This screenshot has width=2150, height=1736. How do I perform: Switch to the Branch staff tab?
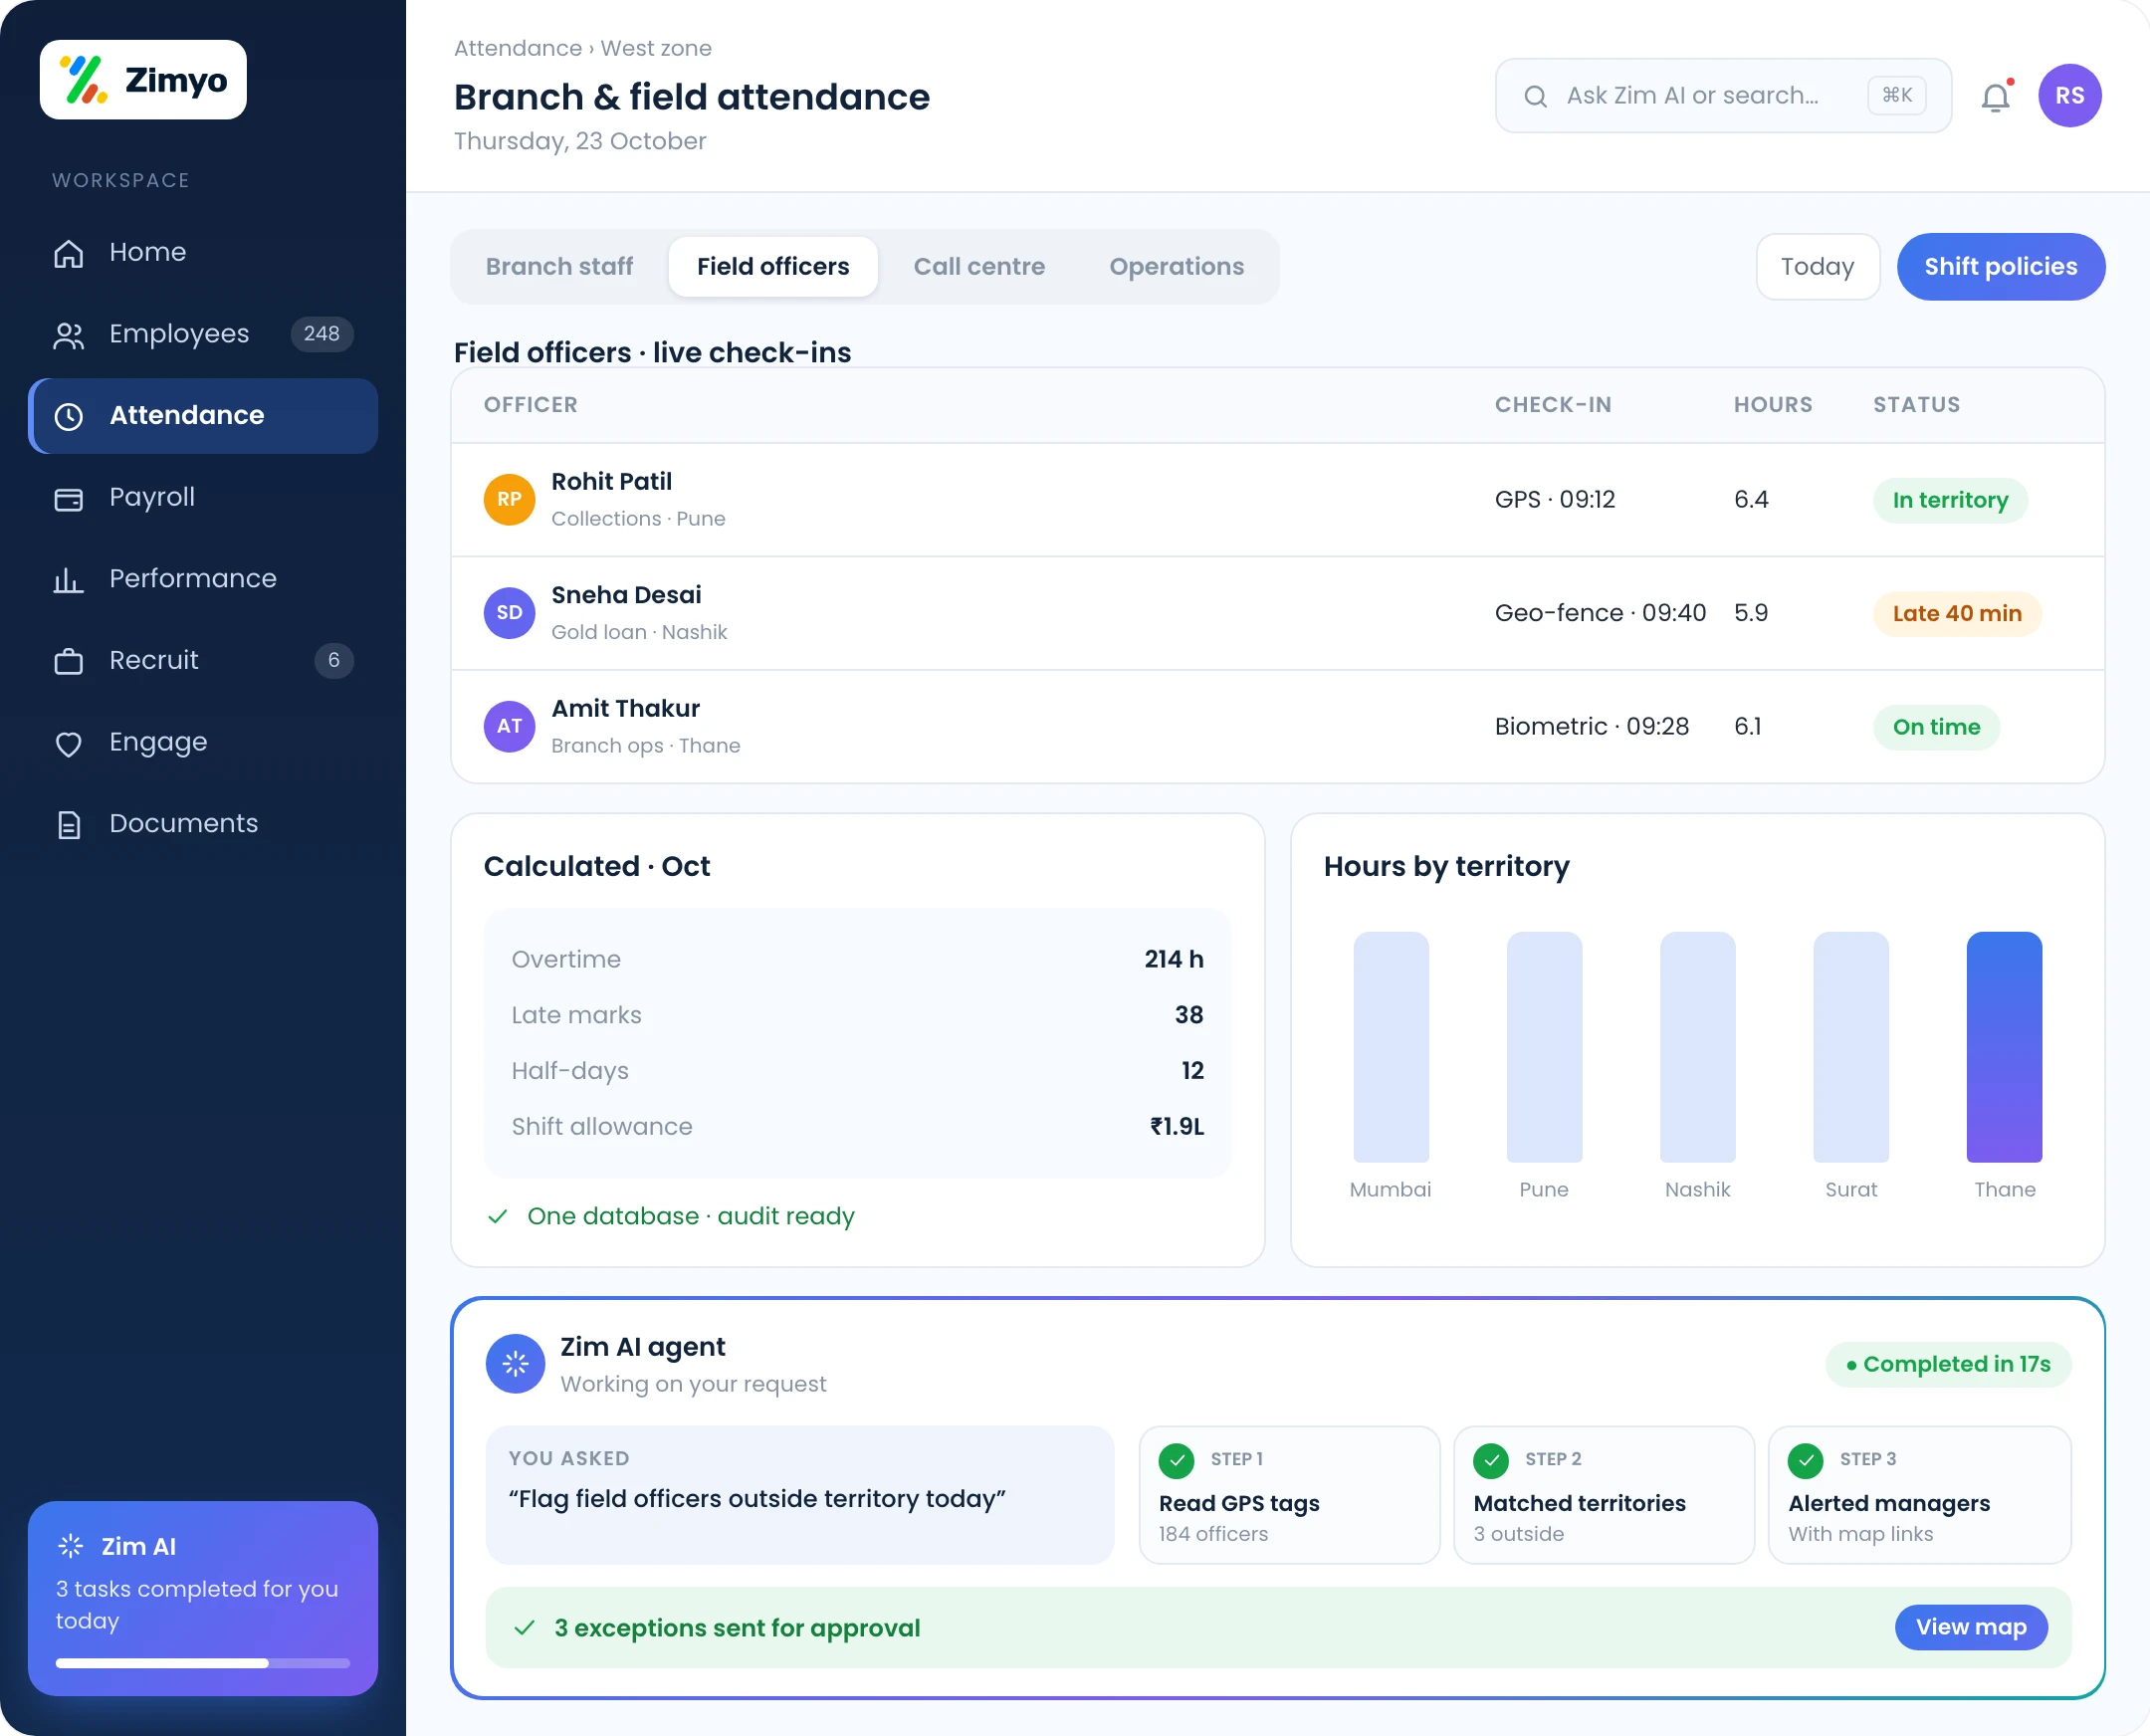559,267
